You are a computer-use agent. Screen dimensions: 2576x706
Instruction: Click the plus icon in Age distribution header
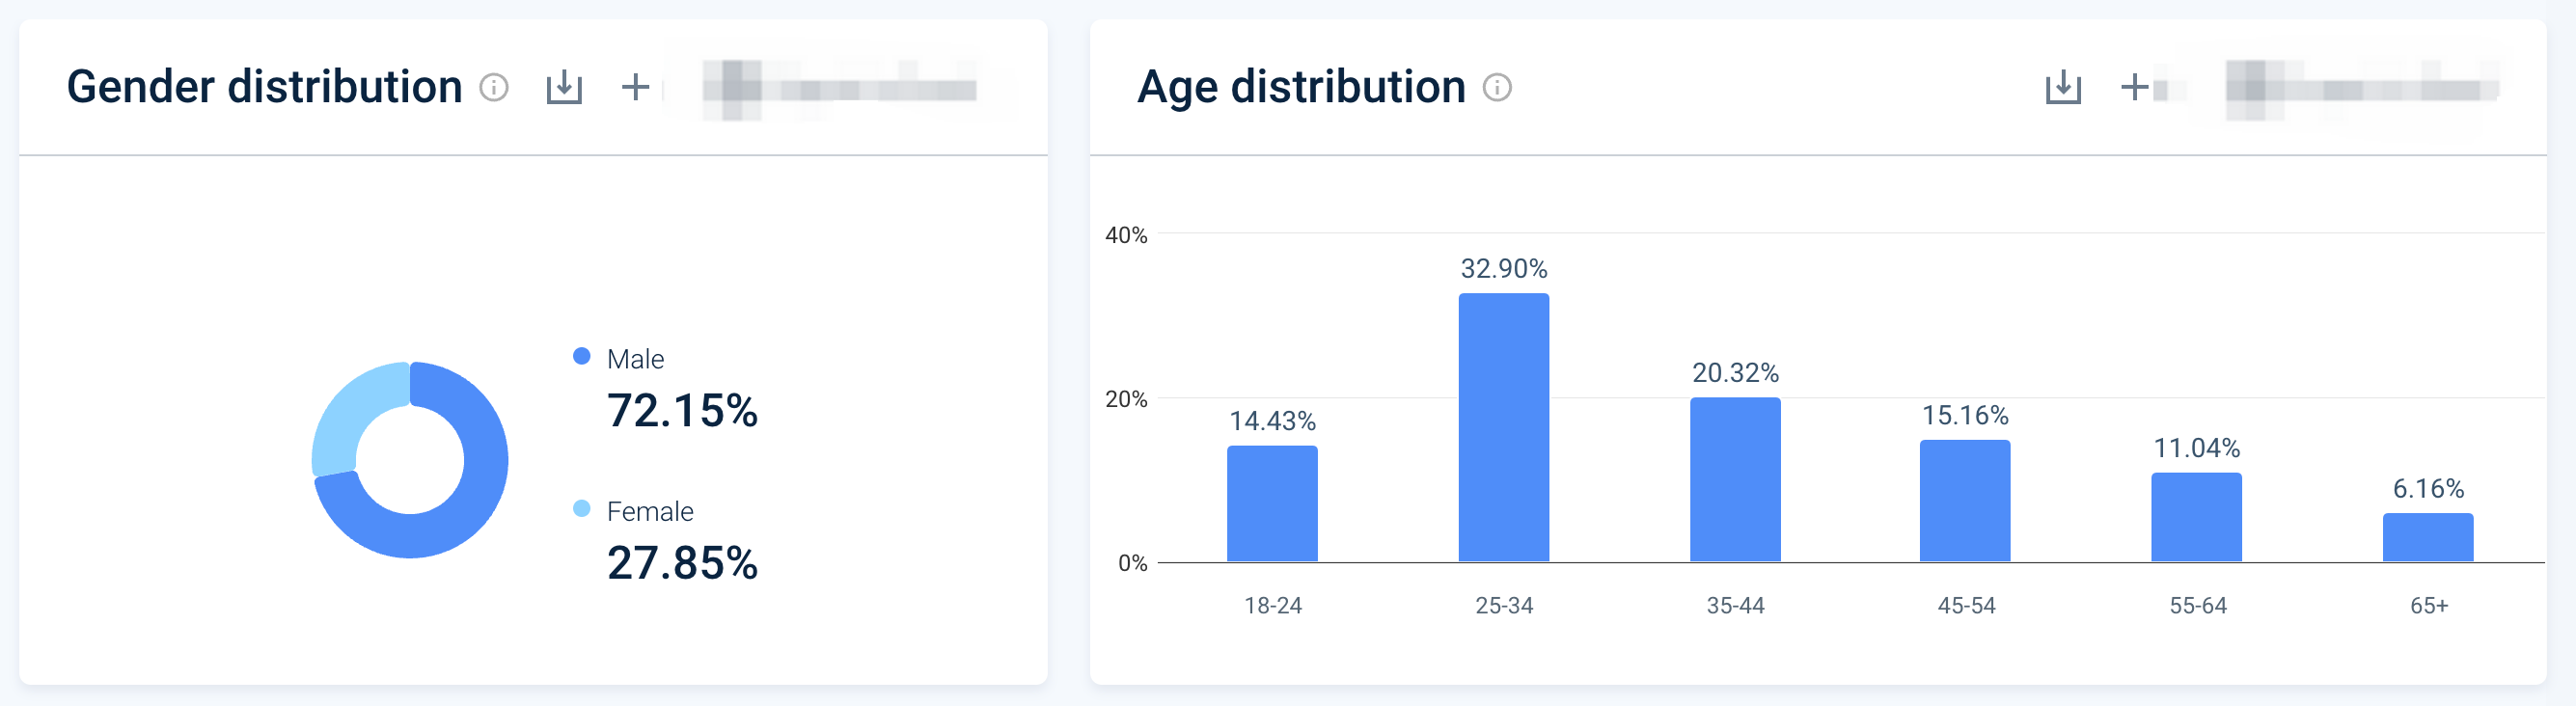pyautogui.click(x=2134, y=88)
